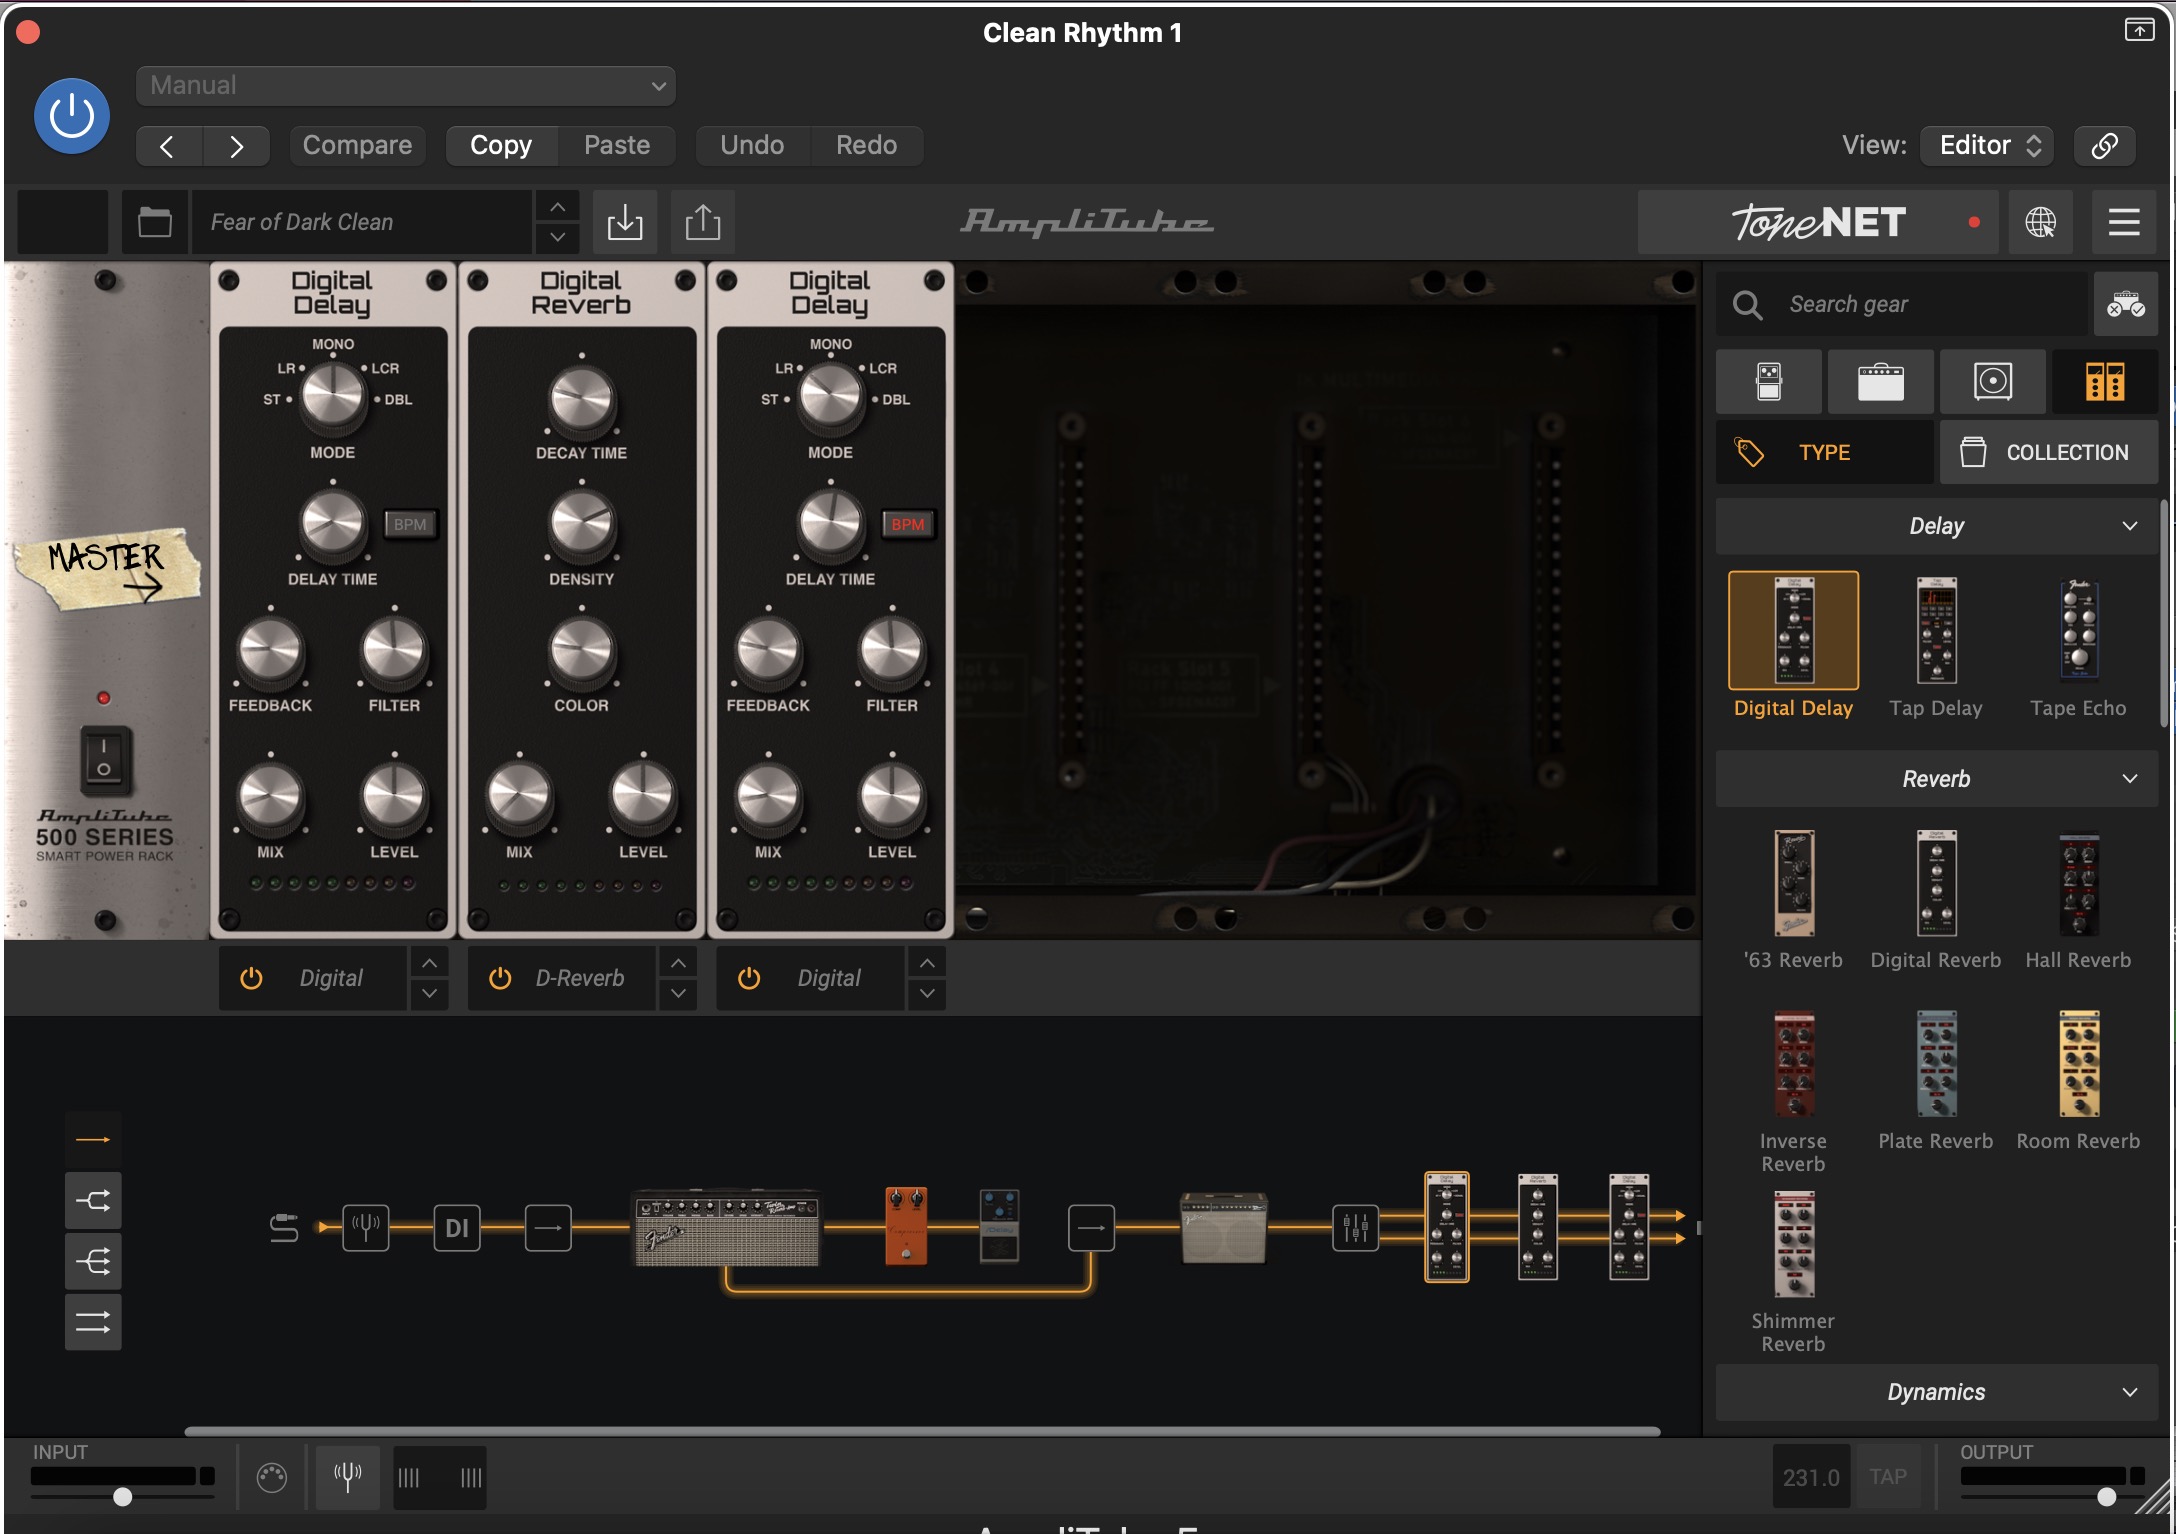Click the input signal chain plug icon
The width and height of the screenshot is (2176, 1534).
coord(284,1227)
